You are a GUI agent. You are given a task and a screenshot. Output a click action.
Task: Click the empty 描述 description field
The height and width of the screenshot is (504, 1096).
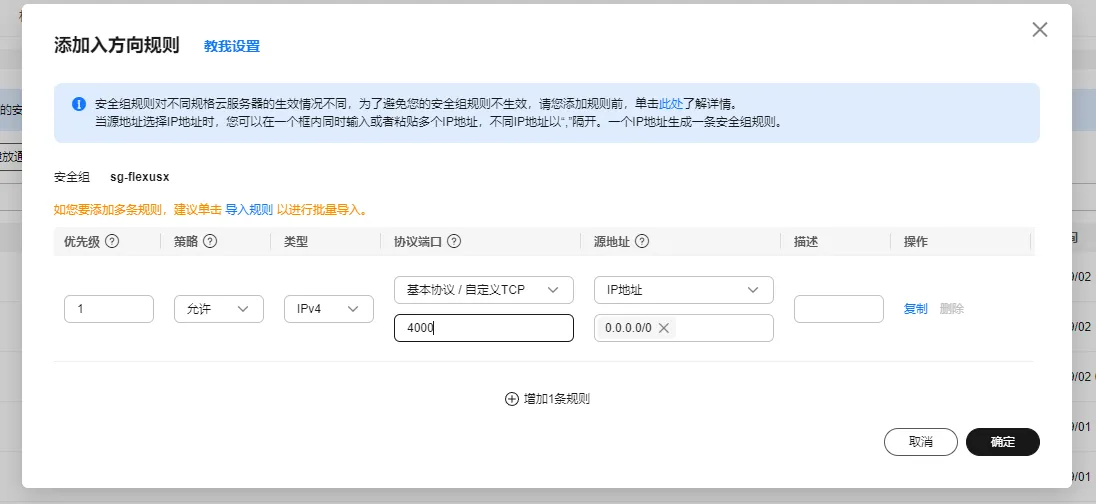838,309
